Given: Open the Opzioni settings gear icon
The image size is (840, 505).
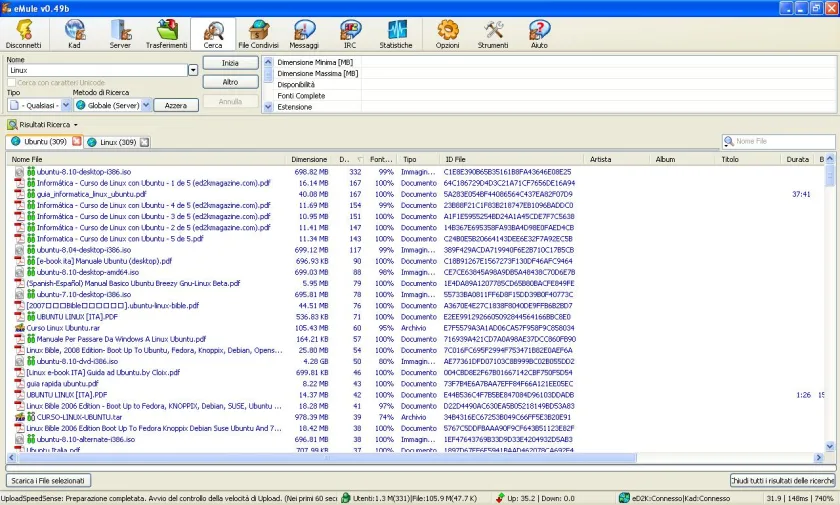Looking at the screenshot, I should pos(447,34).
